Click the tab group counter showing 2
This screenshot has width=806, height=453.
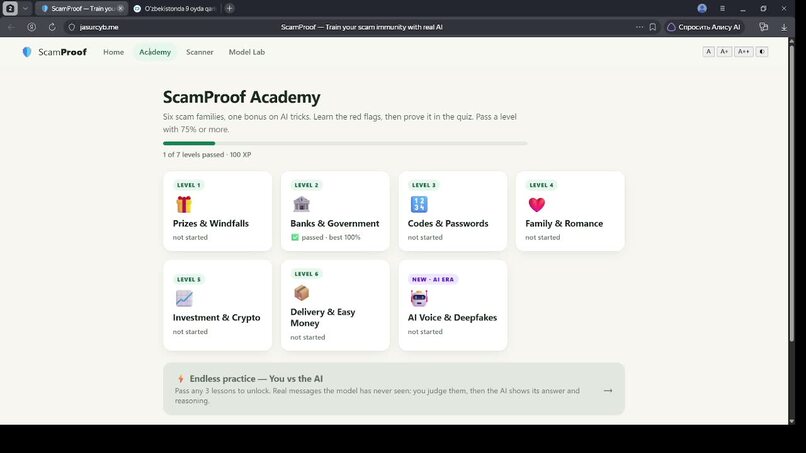10,8
